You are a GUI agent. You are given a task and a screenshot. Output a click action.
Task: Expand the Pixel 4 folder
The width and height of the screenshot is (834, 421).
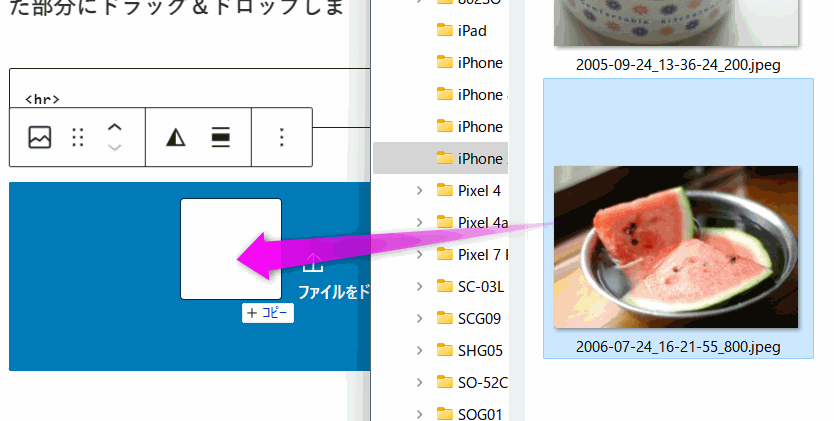421,190
